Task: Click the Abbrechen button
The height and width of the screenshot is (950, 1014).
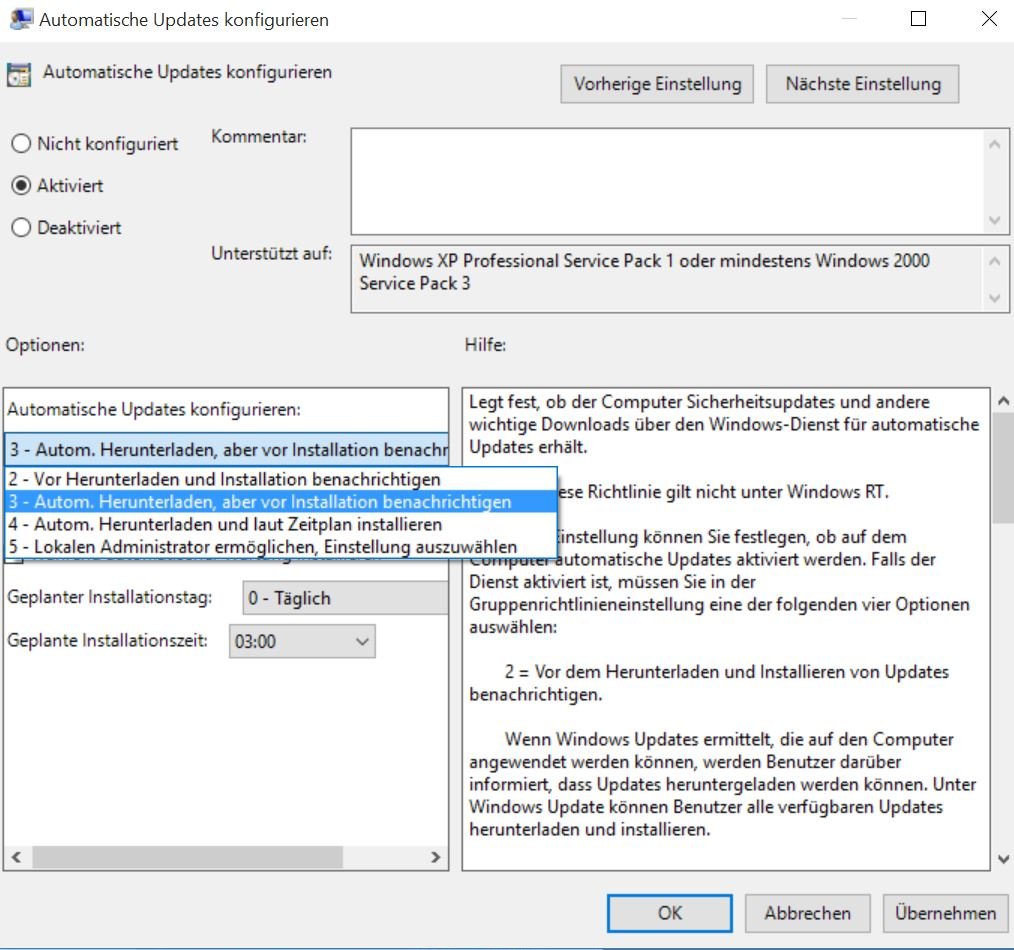Action: (808, 913)
